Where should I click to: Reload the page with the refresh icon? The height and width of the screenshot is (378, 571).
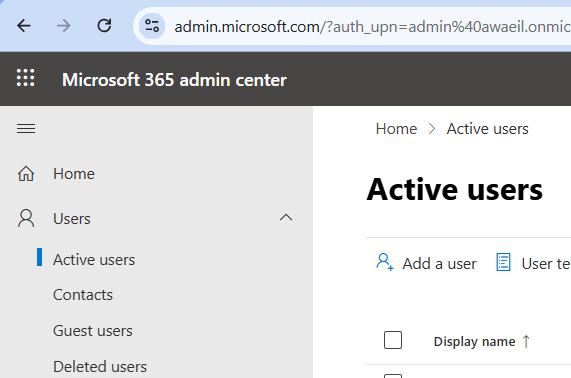(104, 26)
